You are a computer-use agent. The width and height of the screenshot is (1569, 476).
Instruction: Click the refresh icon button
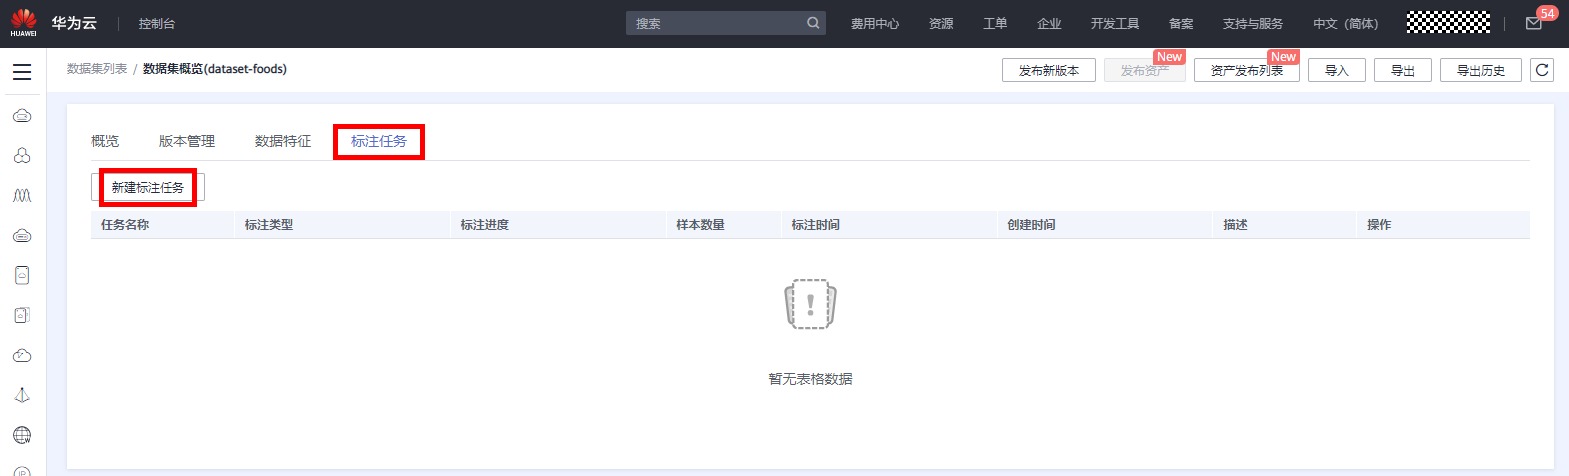[x=1542, y=70]
